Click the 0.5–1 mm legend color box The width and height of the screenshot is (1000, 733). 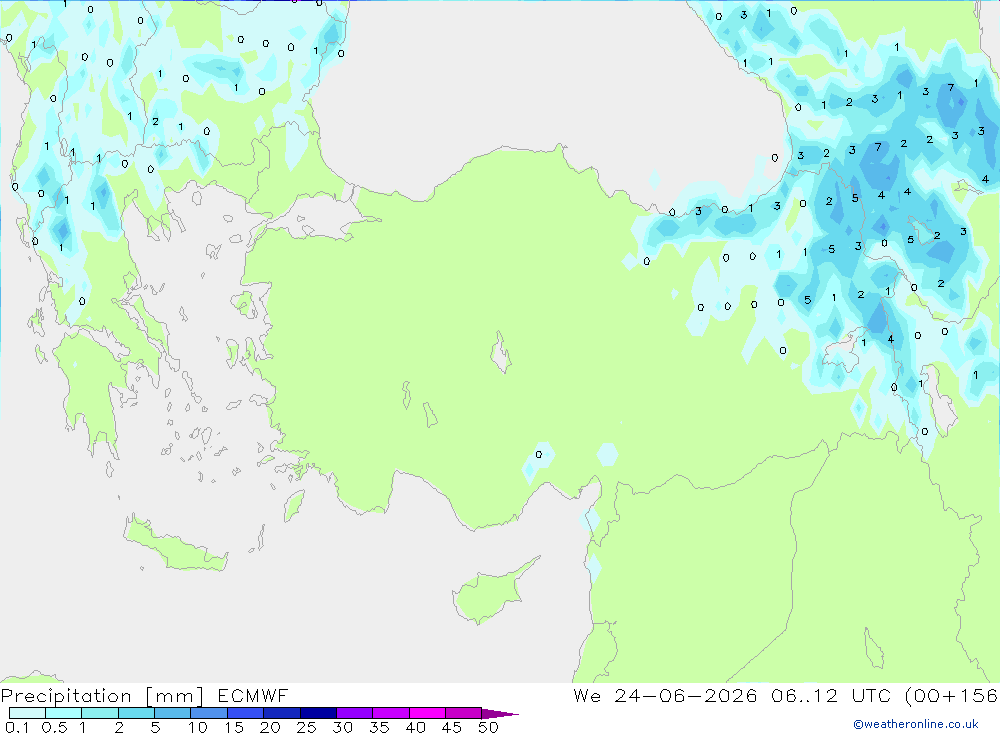click(64, 713)
